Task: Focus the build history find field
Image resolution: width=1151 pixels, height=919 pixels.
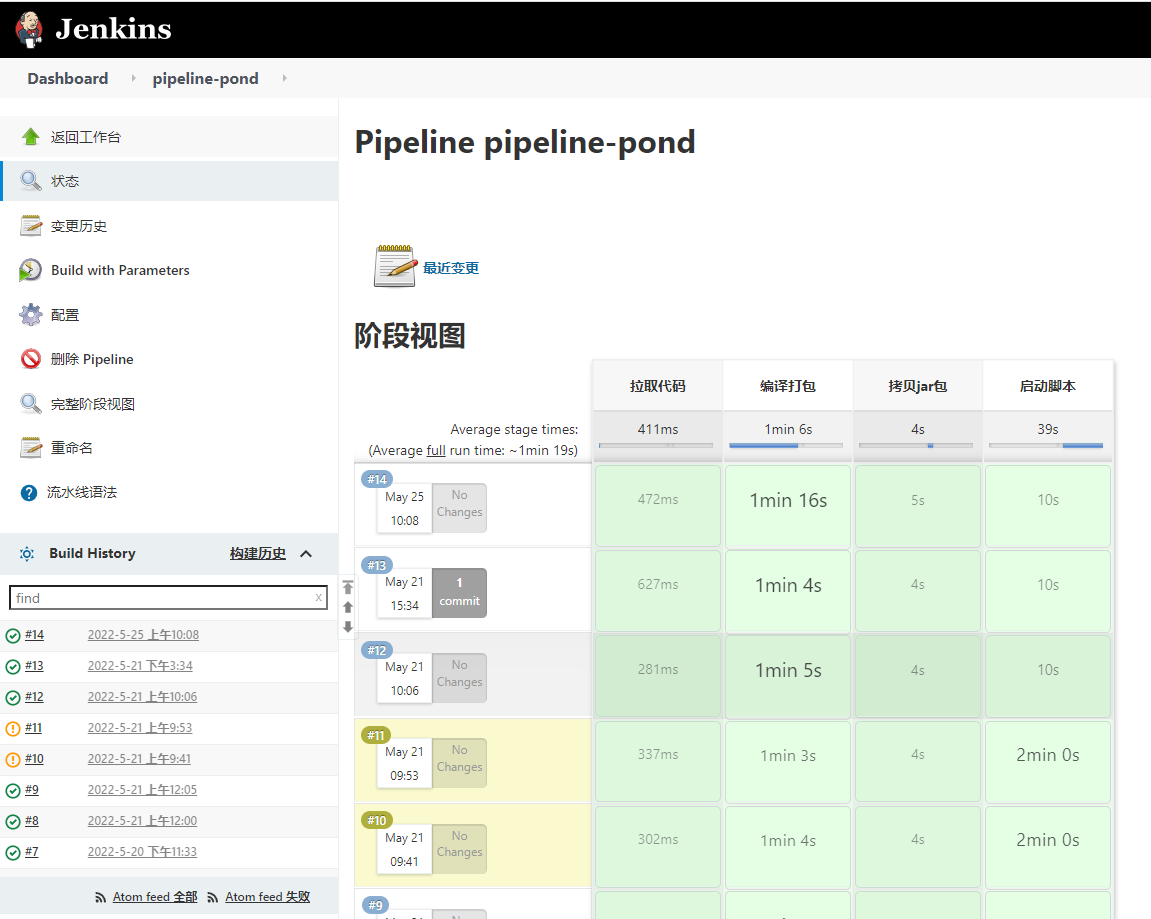Action: [x=167, y=597]
